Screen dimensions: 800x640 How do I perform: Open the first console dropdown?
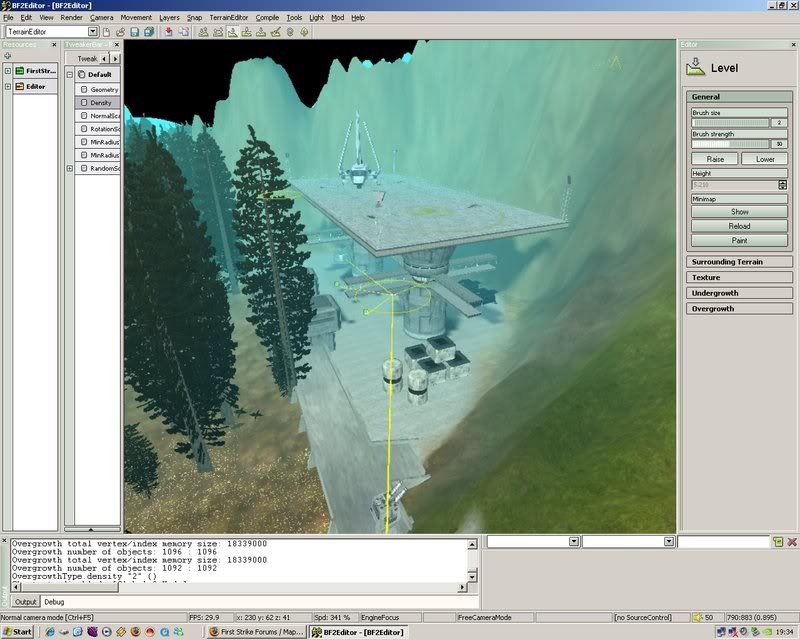[573, 541]
